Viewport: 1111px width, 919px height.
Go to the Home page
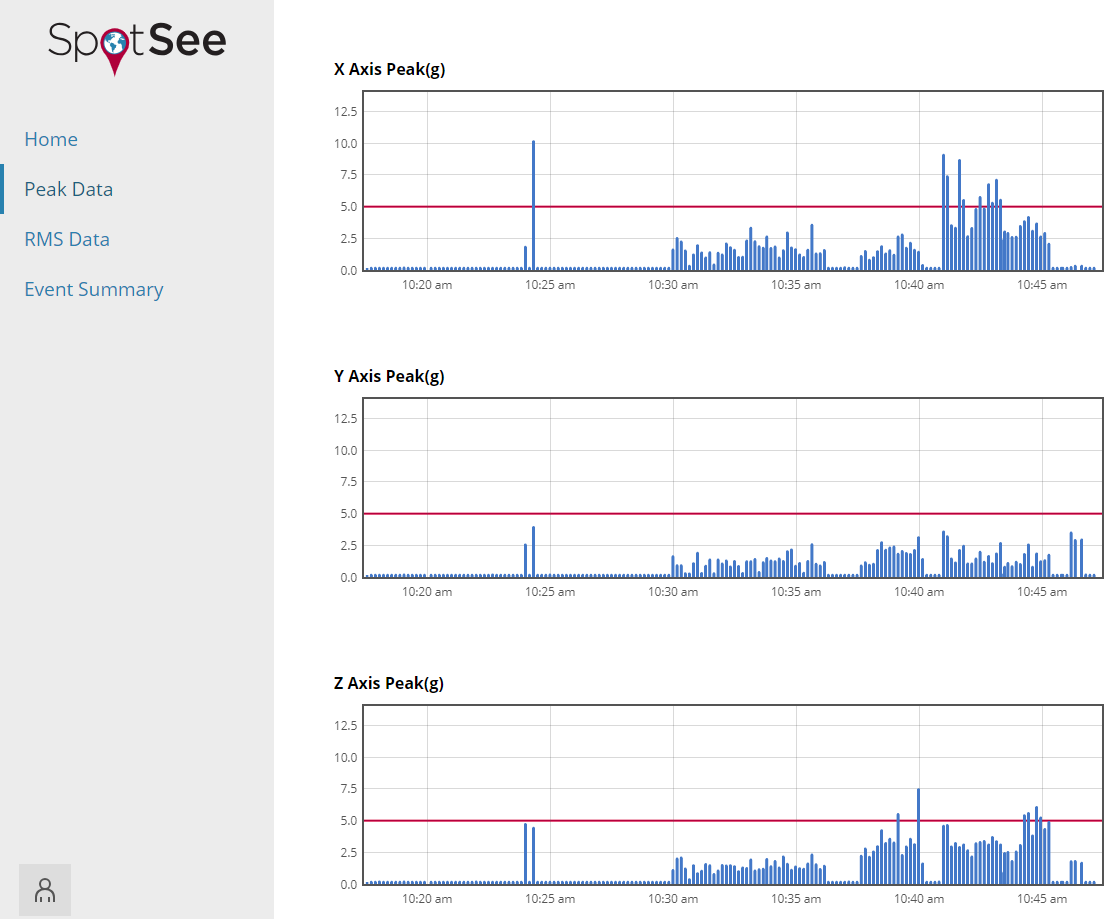51,139
